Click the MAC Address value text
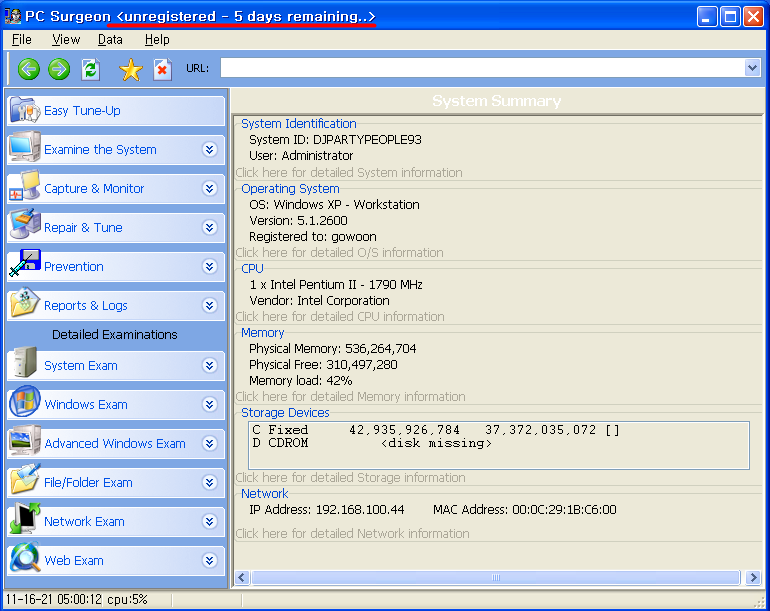The width and height of the screenshot is (770, 611). point(564,510)
